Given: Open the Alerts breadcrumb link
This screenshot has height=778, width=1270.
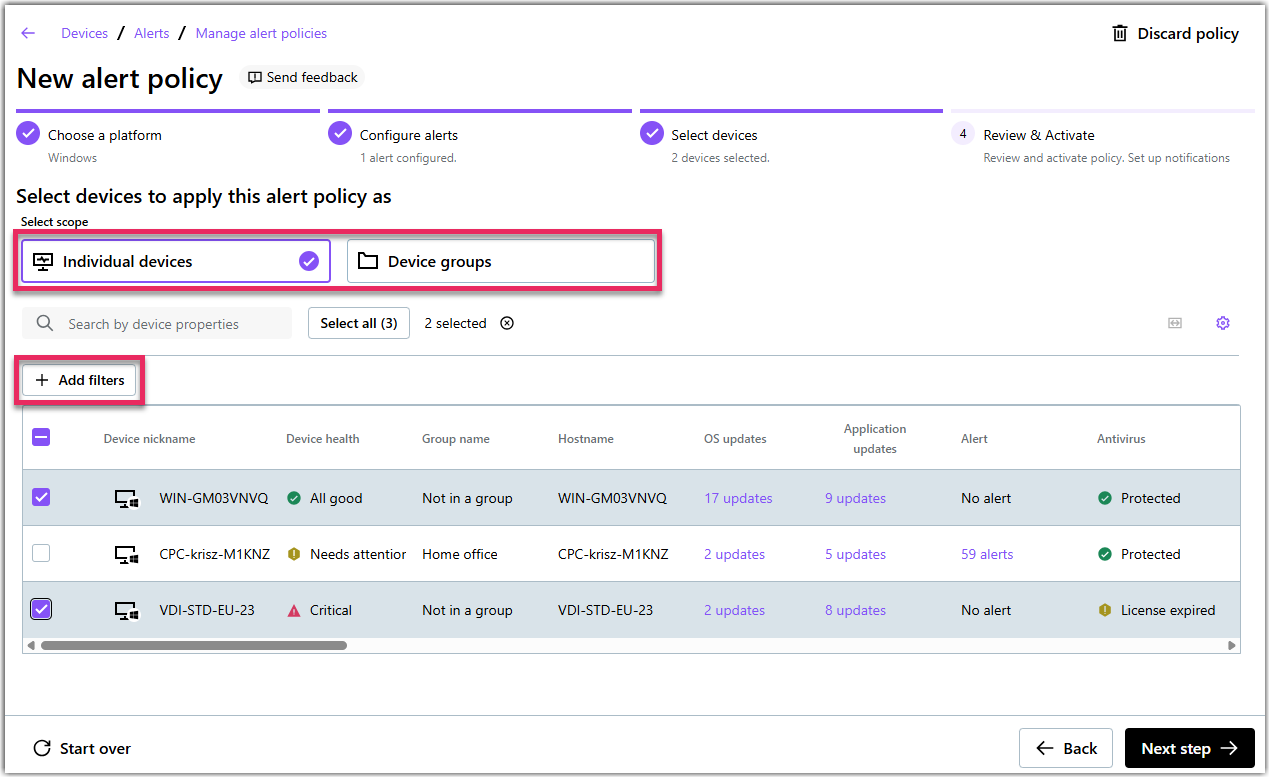Looking at the screenshot, I should pyautogui.click(x=152, y=33).
